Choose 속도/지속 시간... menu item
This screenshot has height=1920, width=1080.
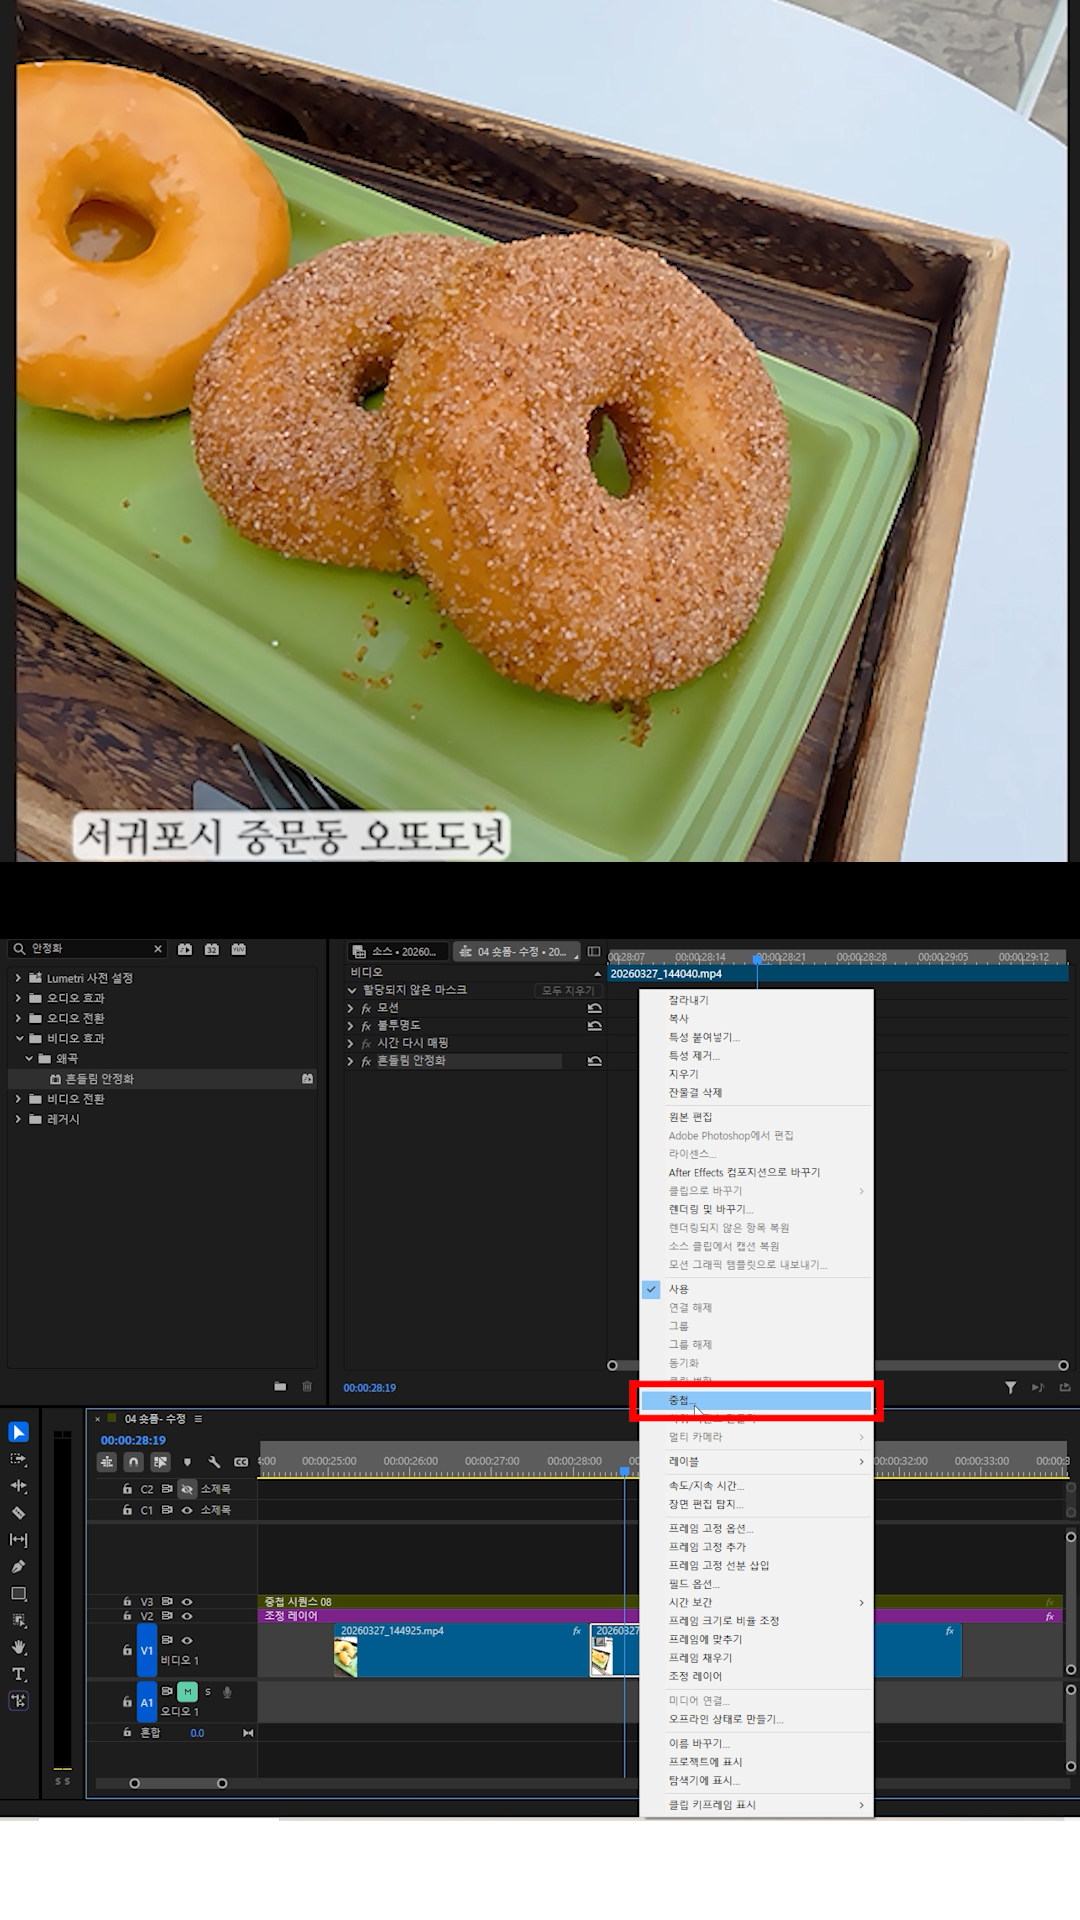[x=756, y=1485]
